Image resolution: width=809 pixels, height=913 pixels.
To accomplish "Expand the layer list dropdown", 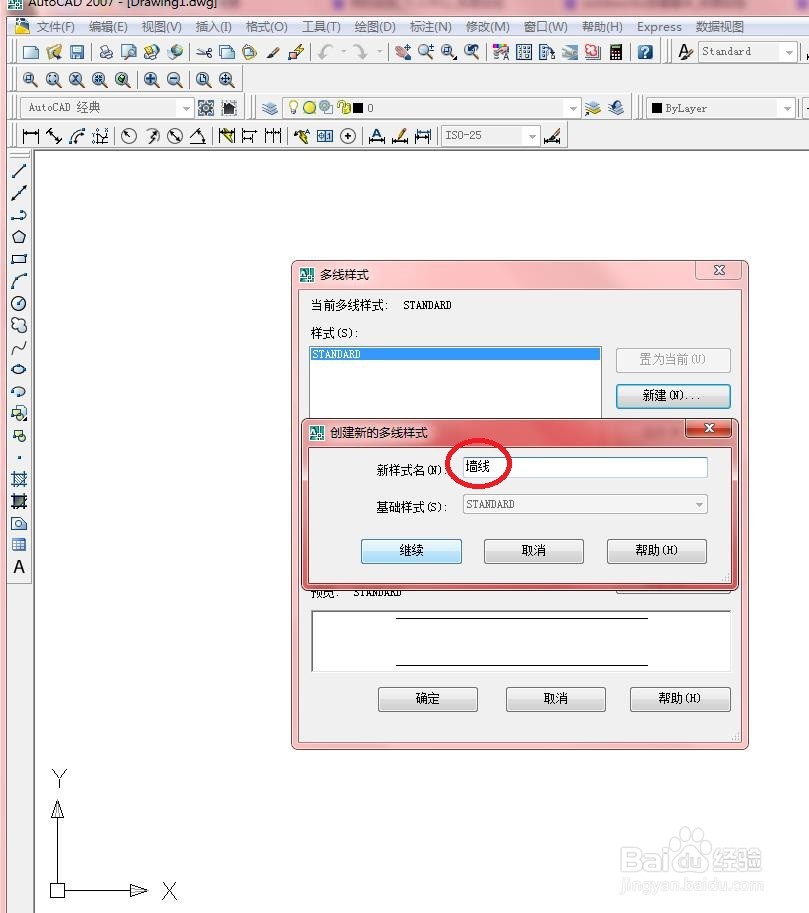I will tap(573, 108).
